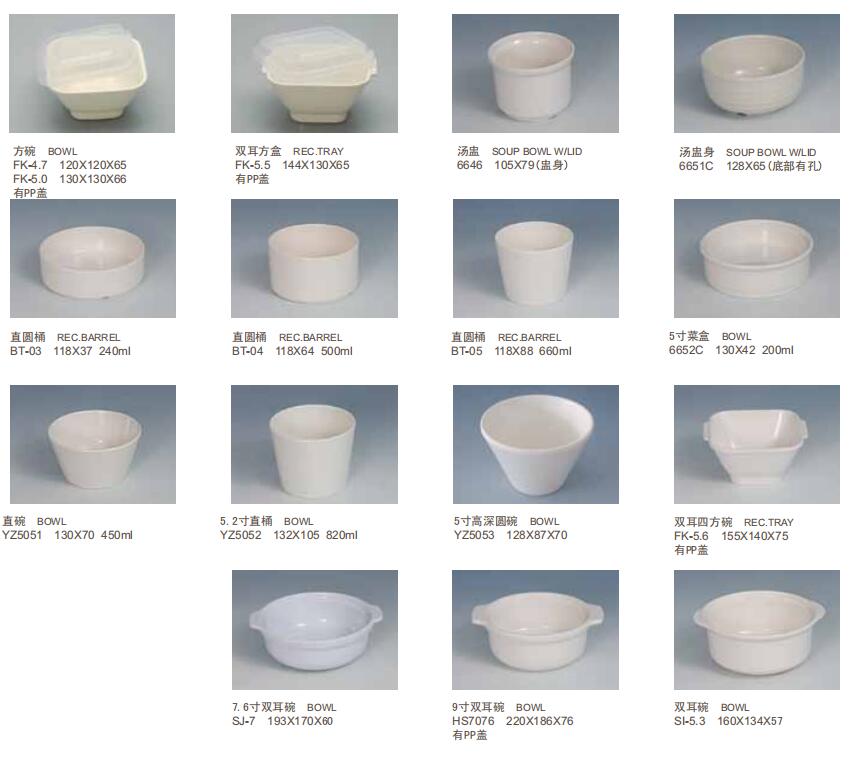Select the HS7076 220X186X76 caption text
The image size is (851, 783).
point(513,721)
